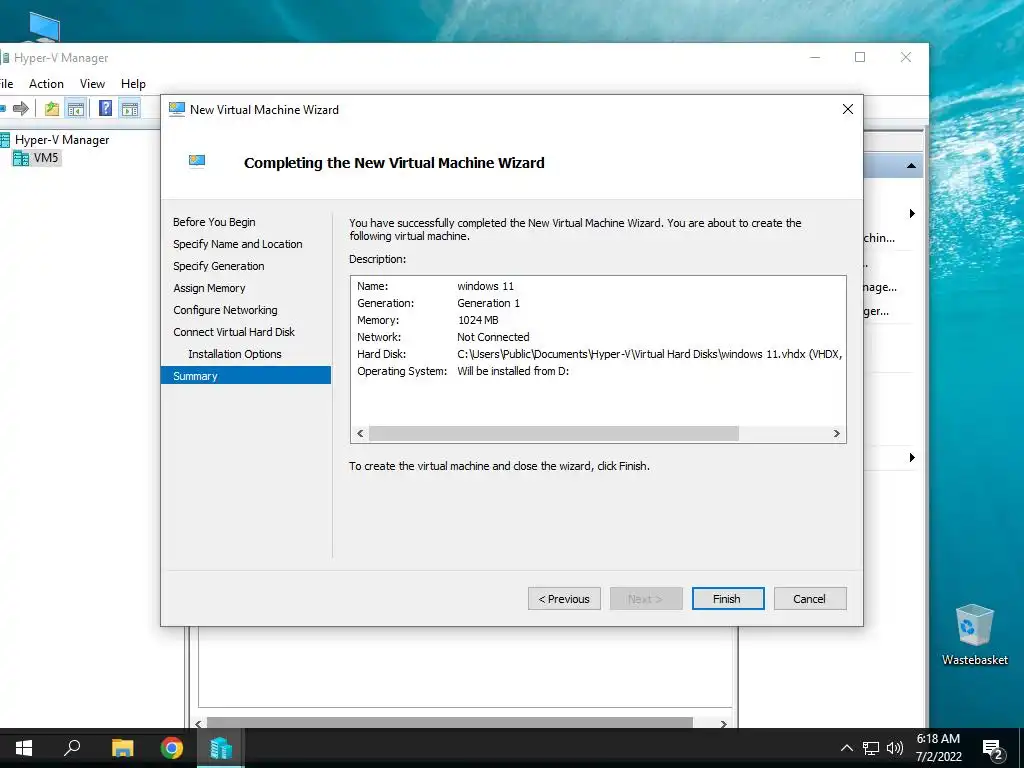
Task: Close the New Virtual Machine Wizard dialog
Action: click(848, 109)
